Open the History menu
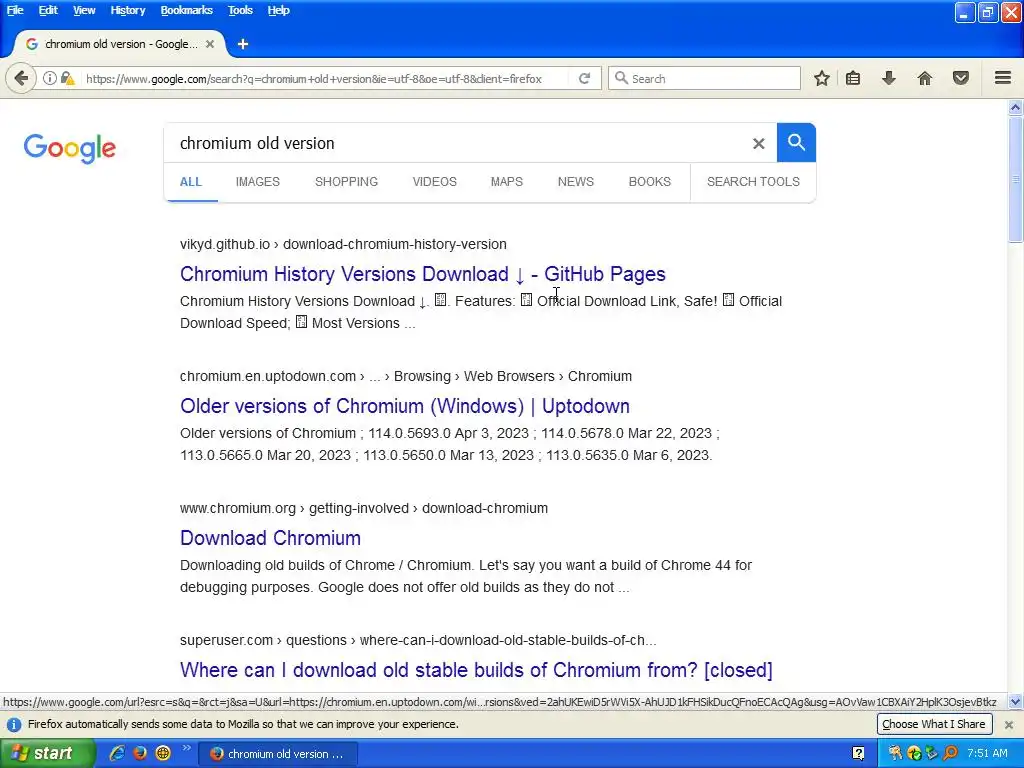 [x=127, y=10]
